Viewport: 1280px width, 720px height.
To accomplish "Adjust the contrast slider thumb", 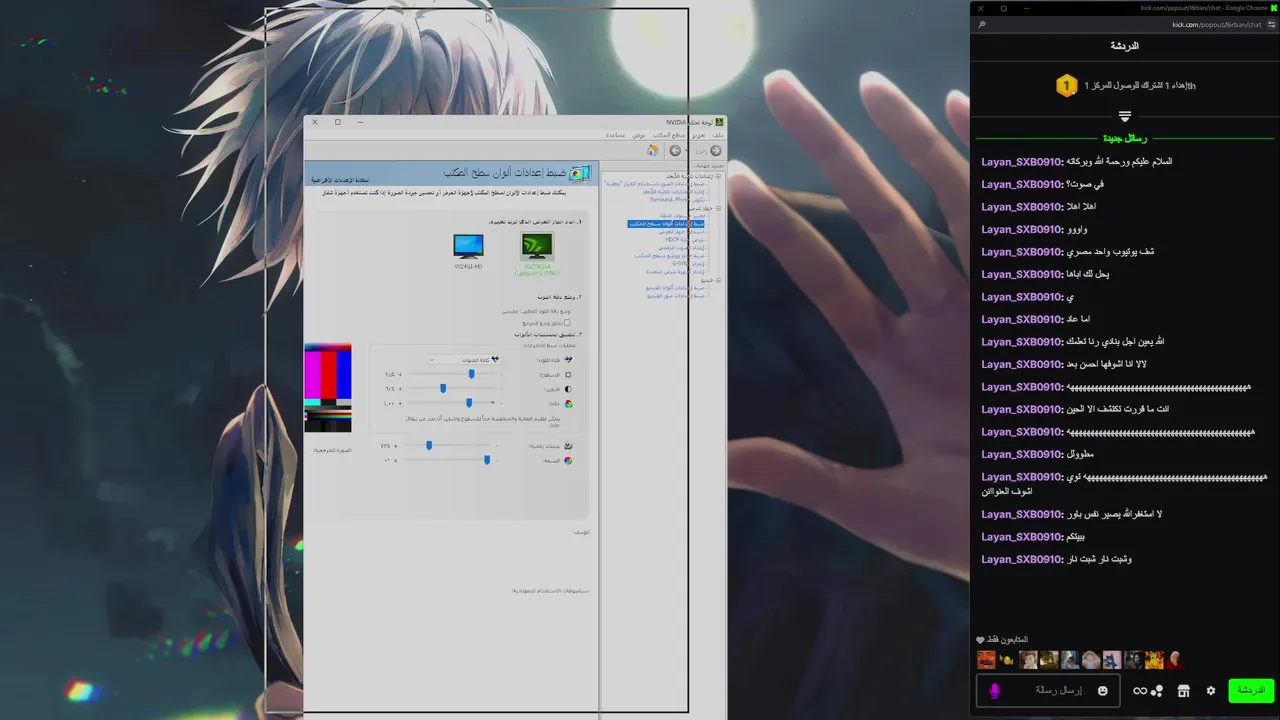I will coord(443,388).
